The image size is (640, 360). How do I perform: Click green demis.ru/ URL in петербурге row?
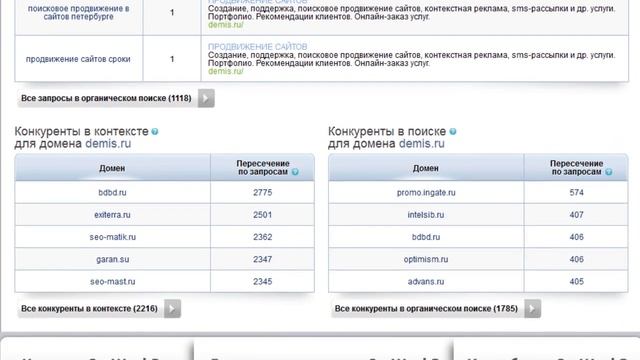click(226, 24)
